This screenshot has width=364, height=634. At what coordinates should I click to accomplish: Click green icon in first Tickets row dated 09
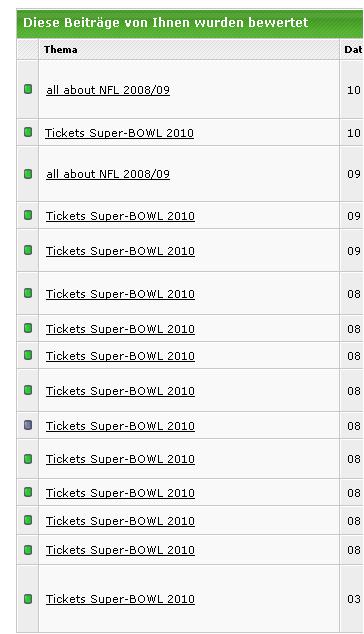[28, 215]
